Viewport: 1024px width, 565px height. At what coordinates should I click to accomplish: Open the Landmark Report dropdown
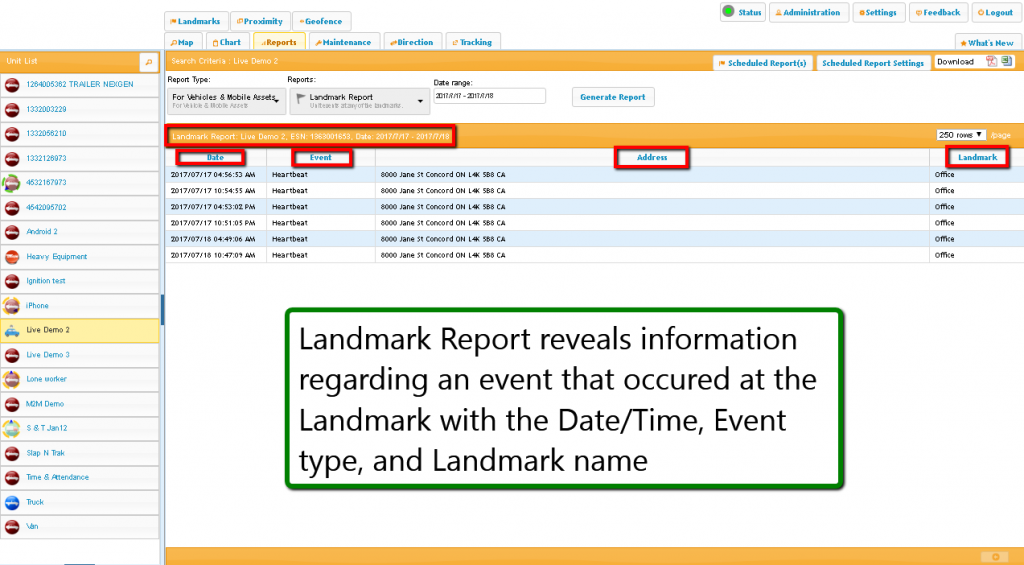click(360, 101)
